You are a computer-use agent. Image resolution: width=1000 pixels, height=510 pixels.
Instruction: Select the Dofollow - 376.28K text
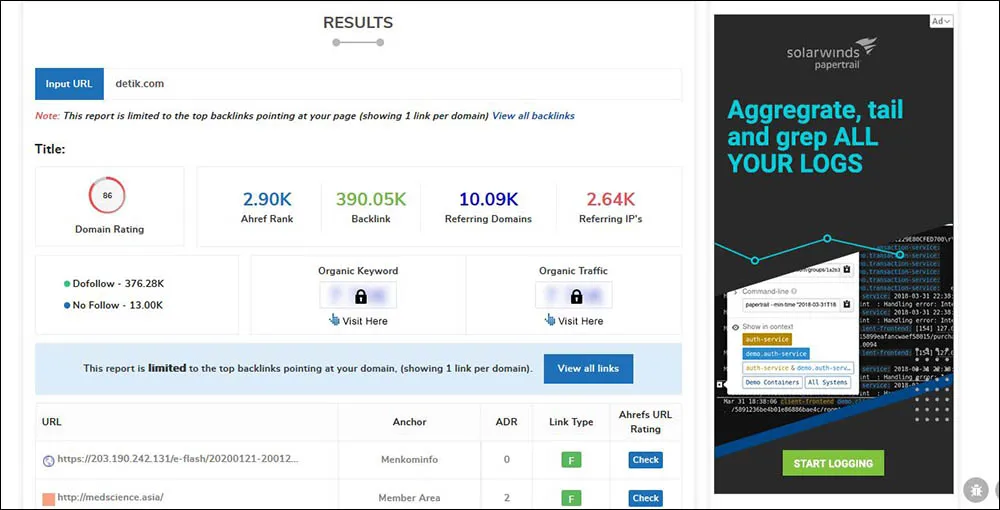tap(118, 284)
